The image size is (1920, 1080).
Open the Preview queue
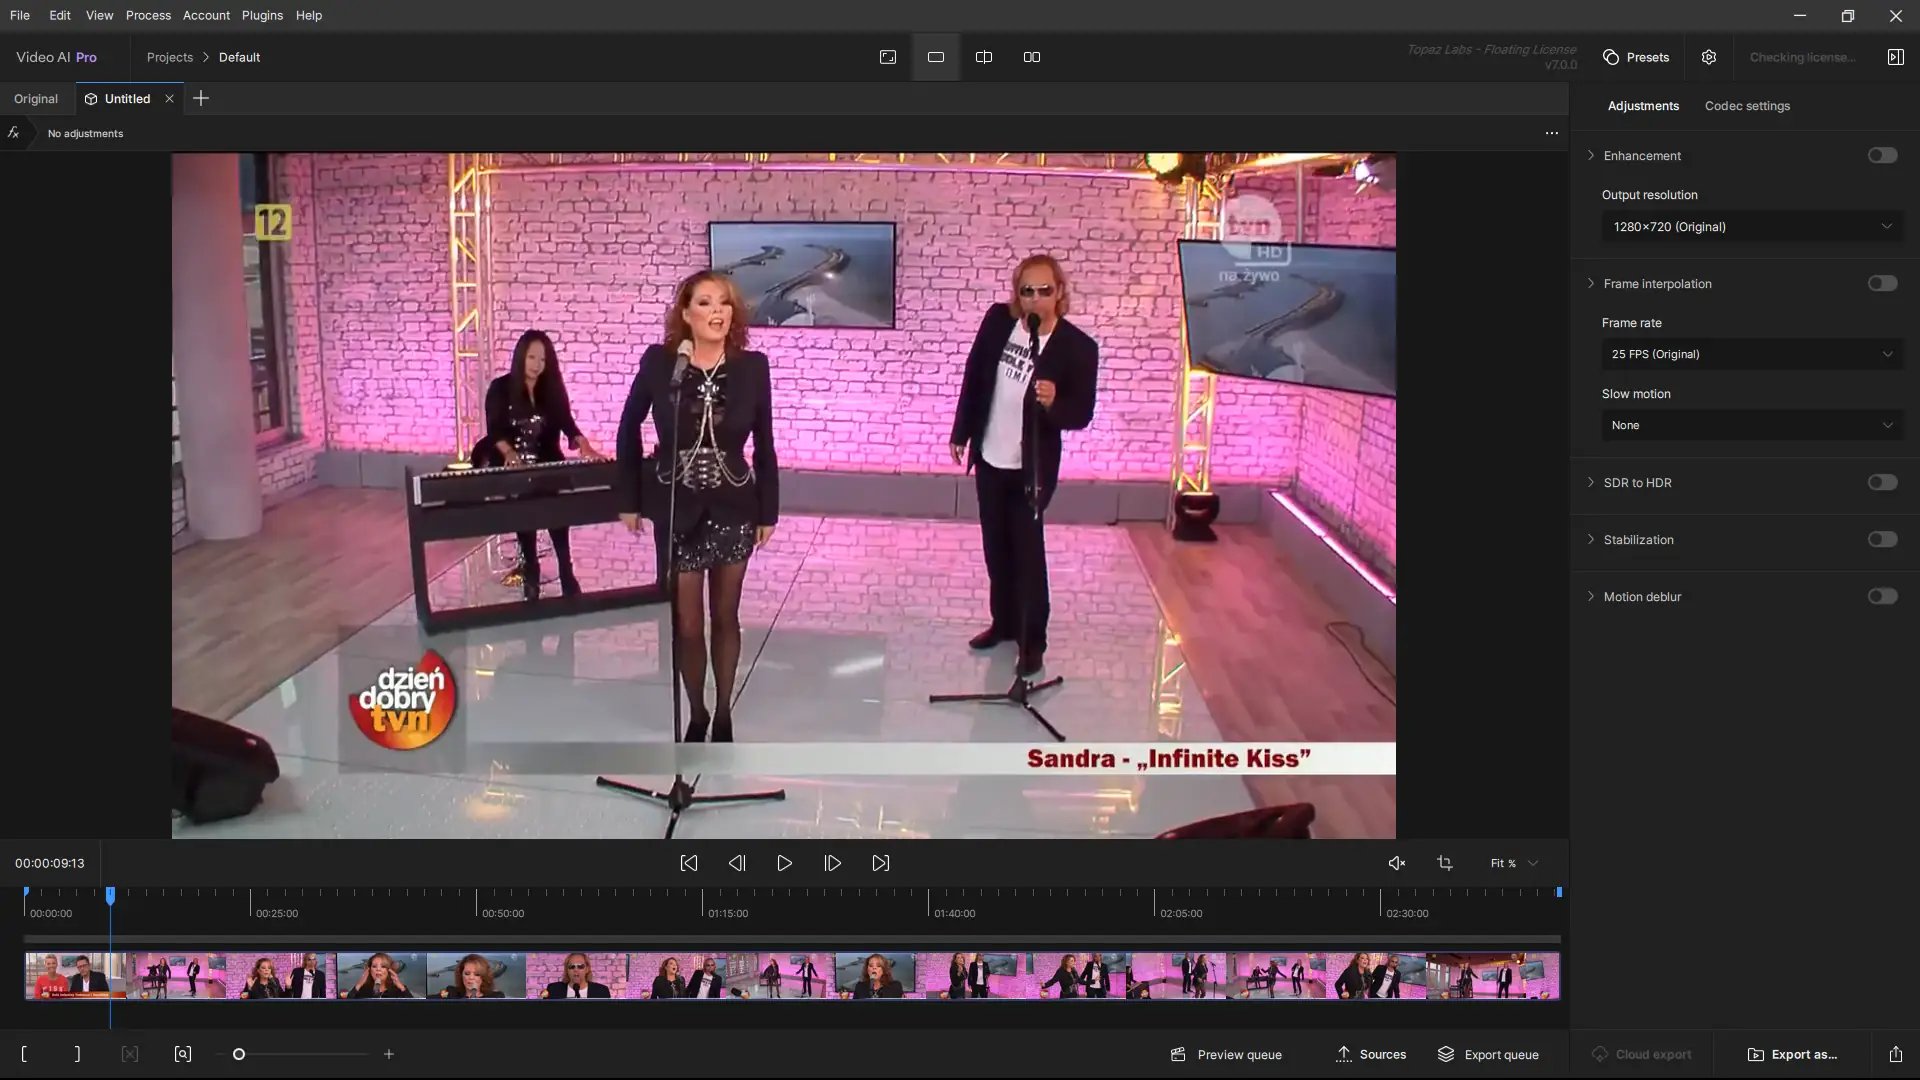1226,1054
